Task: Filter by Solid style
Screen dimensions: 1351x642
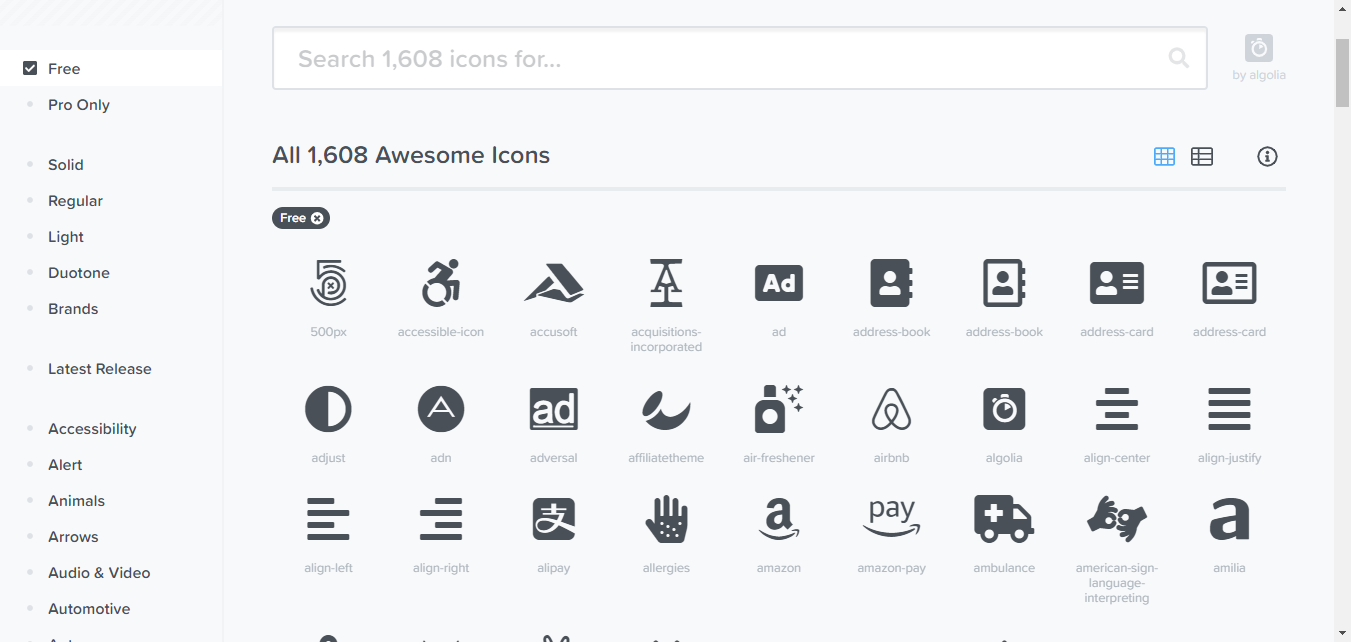Action: [66, 165]
